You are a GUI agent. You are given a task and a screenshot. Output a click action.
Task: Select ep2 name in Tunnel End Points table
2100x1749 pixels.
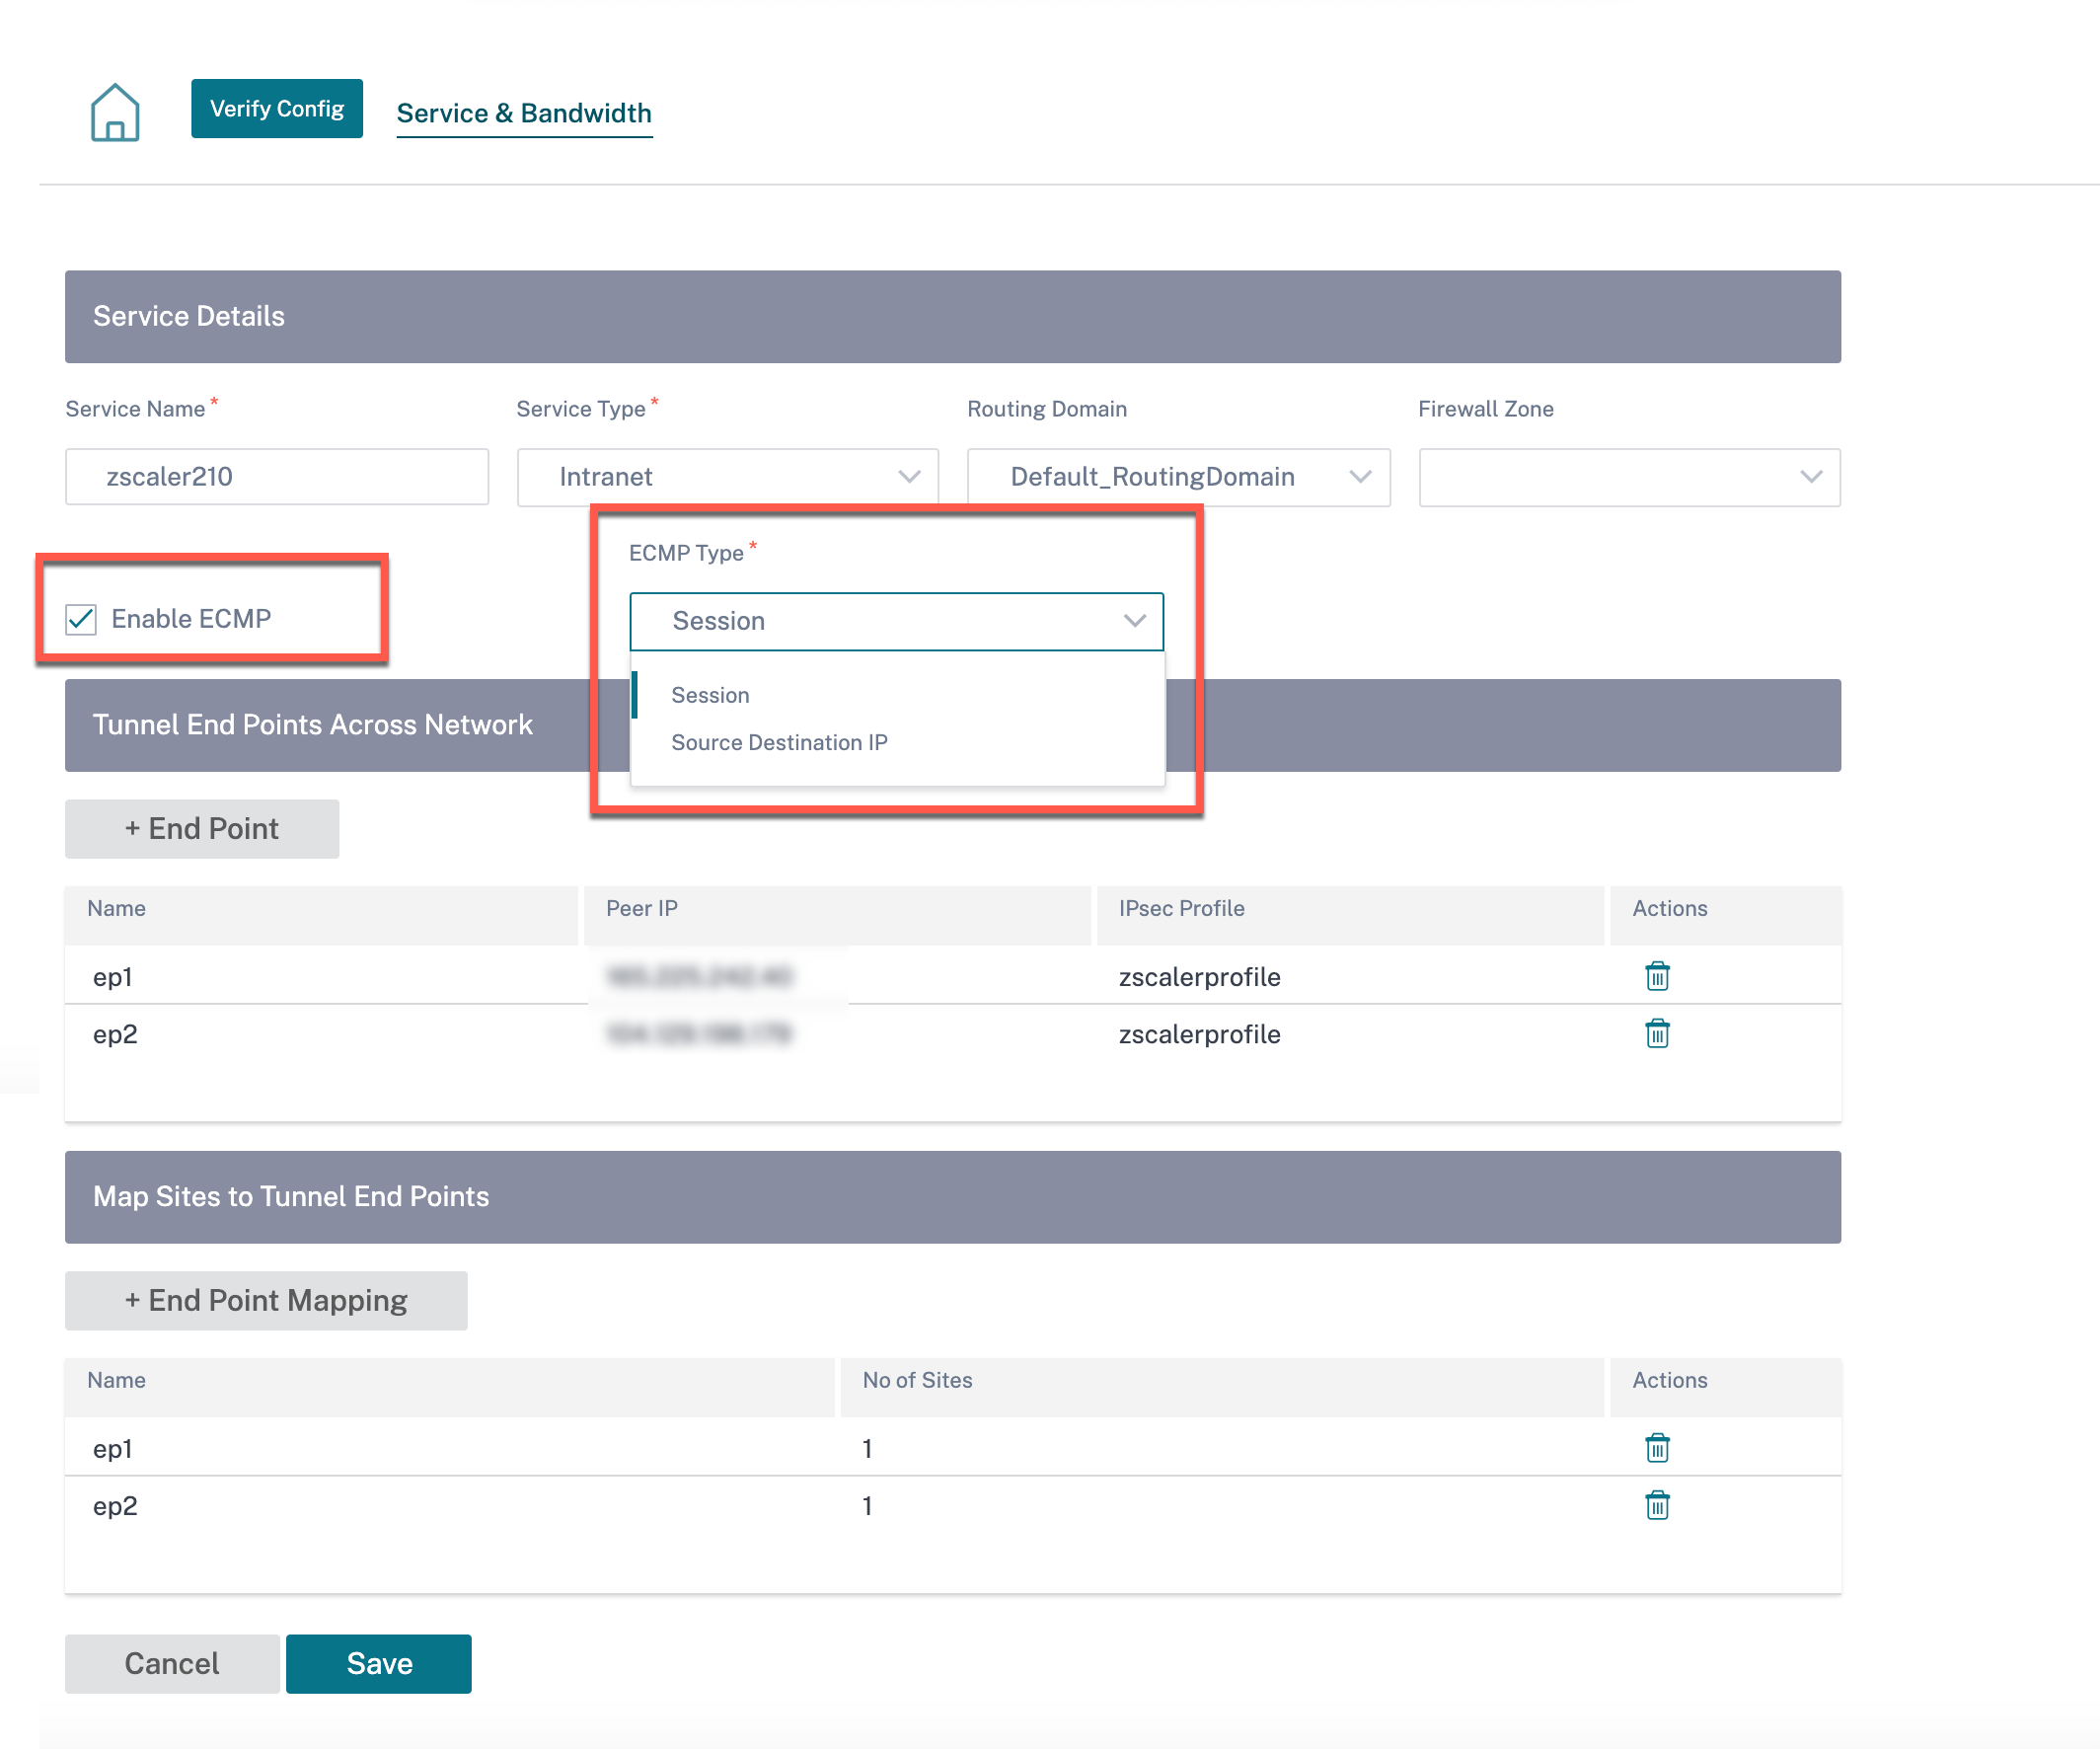115,1033
